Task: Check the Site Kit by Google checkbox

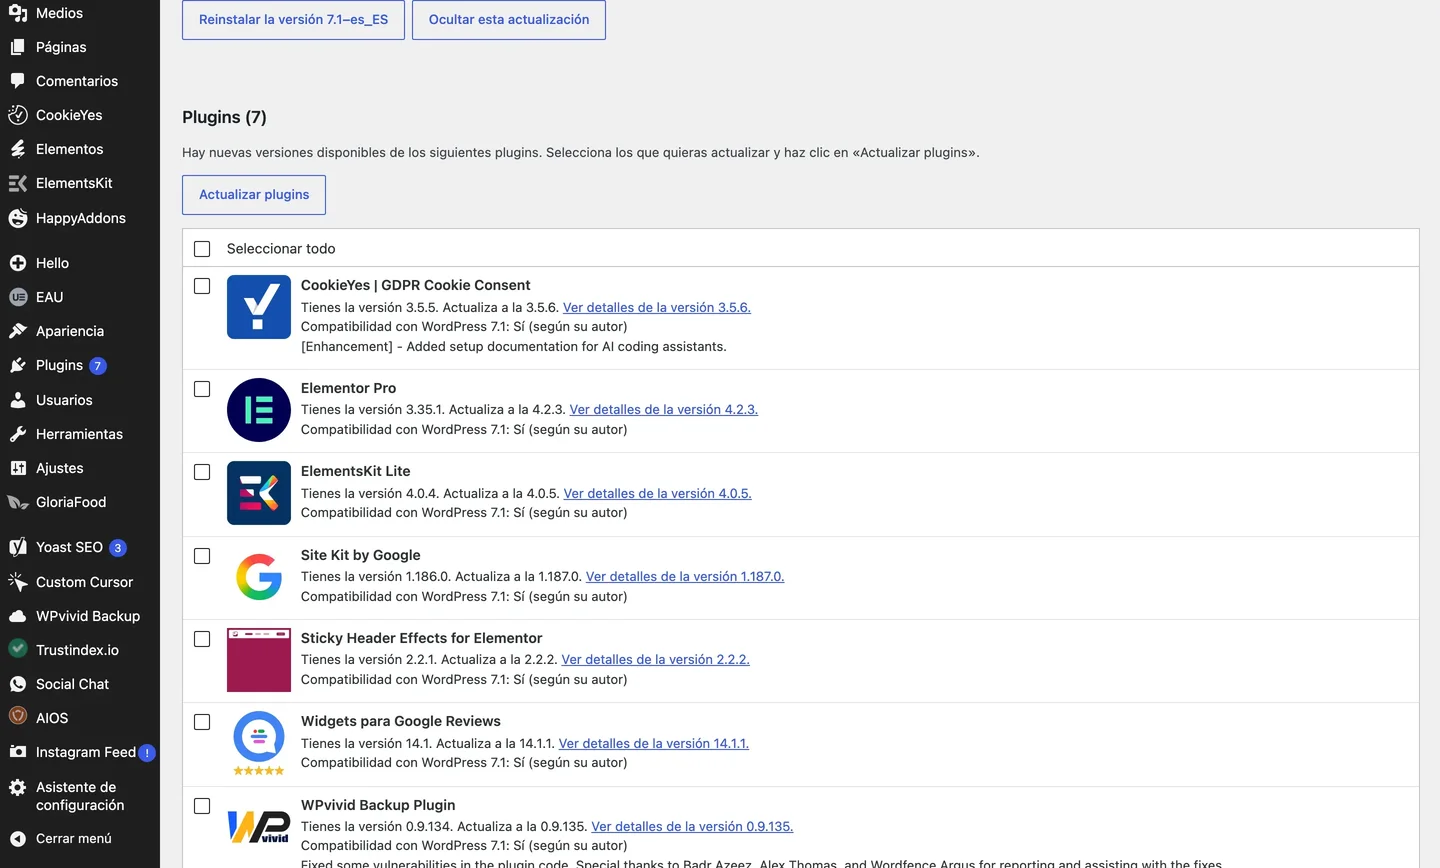Action: click(202, 556)
